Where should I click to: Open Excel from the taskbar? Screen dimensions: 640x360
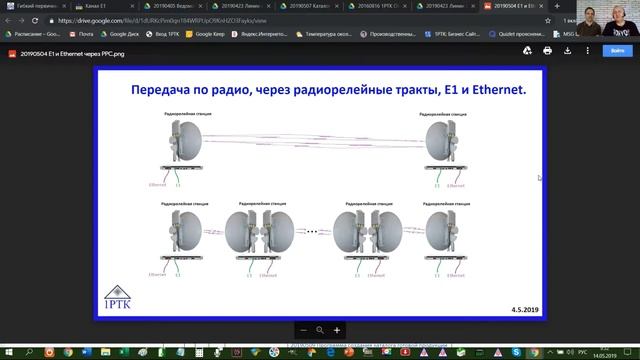click(x=124, y=352)
